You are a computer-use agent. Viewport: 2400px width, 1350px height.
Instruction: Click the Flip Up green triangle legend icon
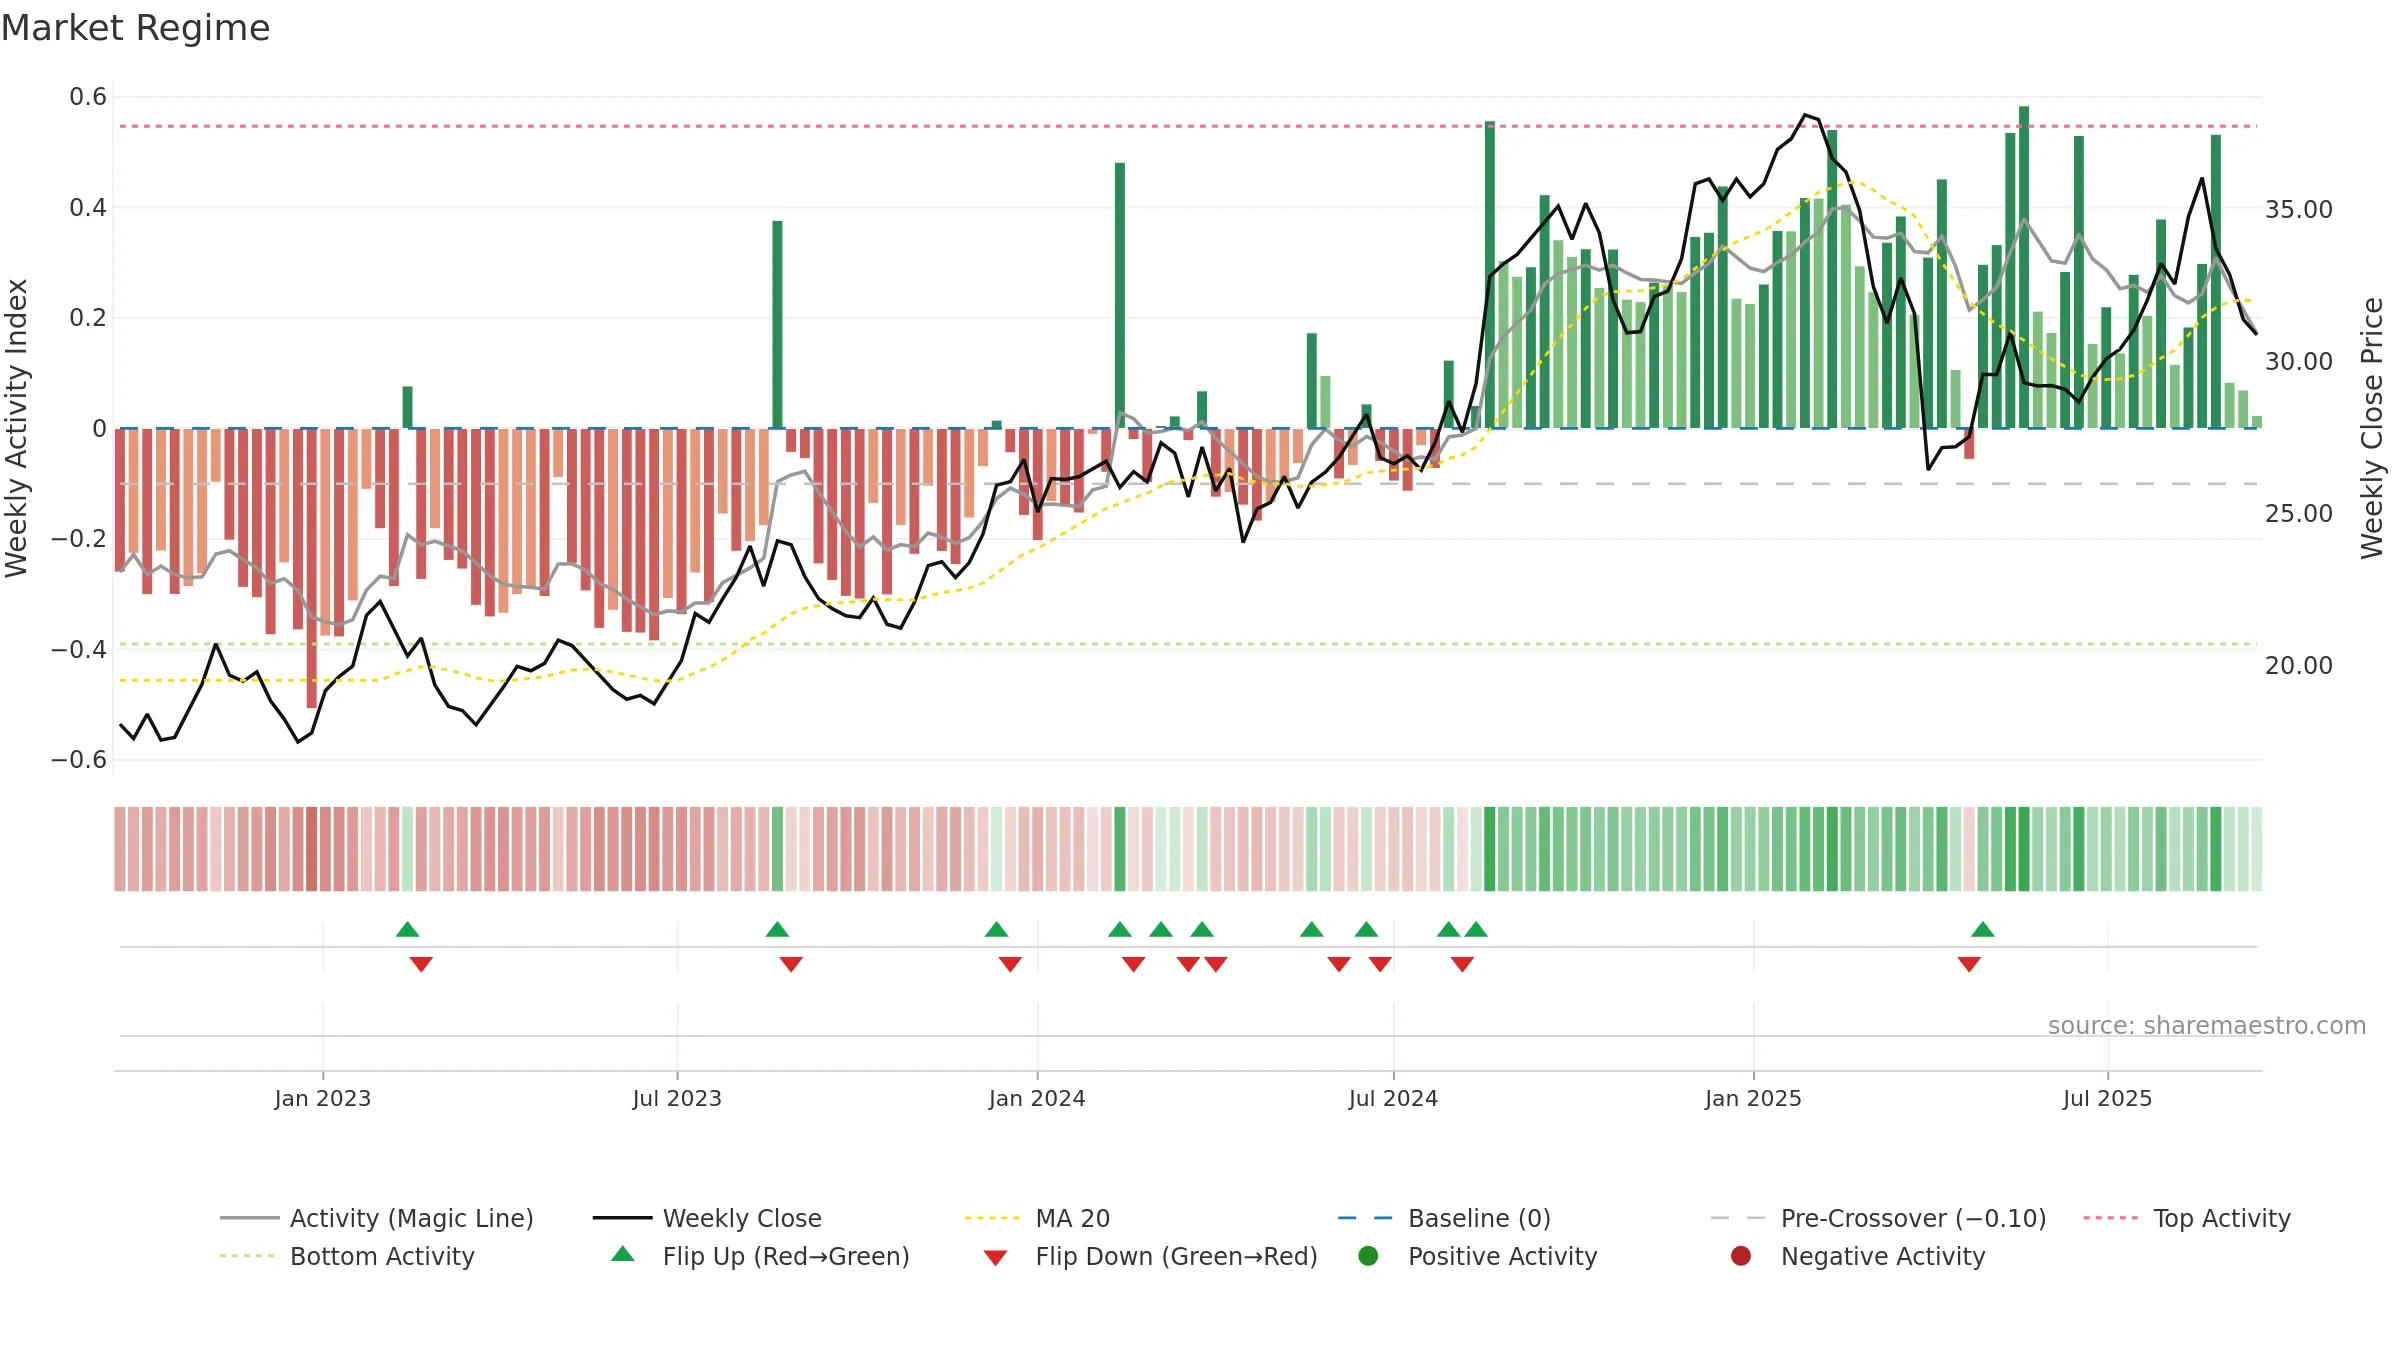tap(623, 1254)
